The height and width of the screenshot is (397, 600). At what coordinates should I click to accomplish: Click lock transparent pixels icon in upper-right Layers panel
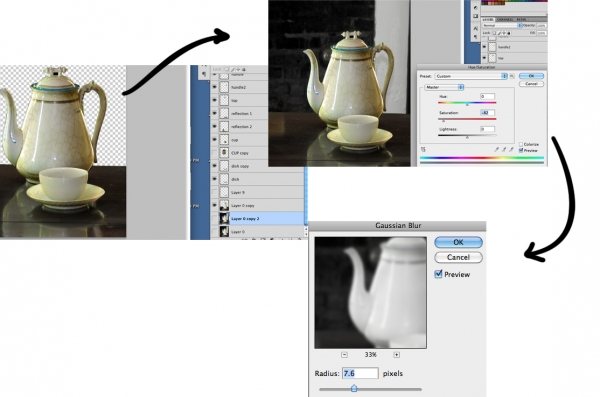pyautogui.click(x=494, y=33)
